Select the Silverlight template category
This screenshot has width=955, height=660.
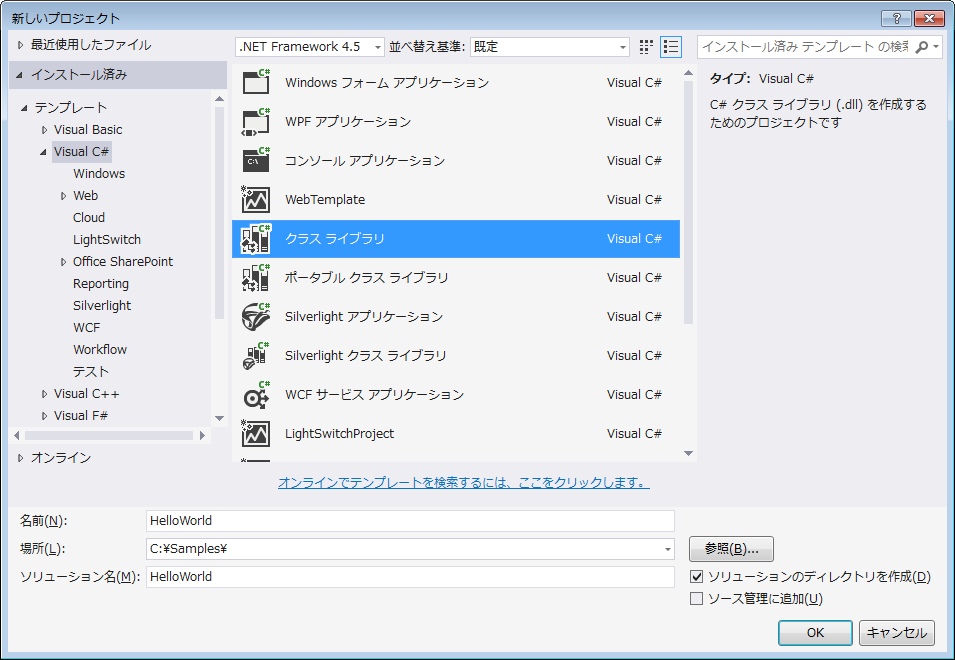point(102,306)
